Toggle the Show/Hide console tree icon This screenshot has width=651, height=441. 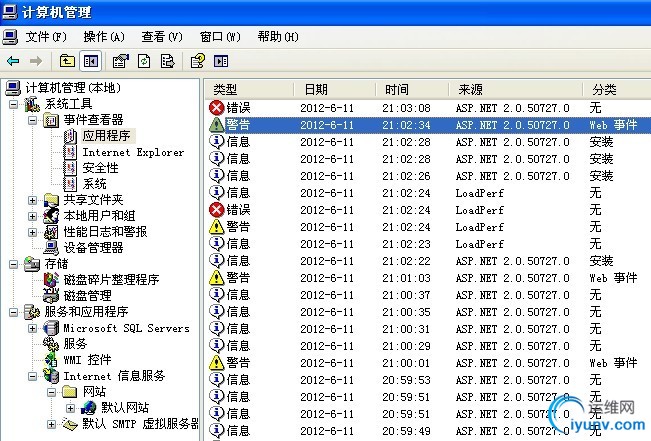(91, 61)
